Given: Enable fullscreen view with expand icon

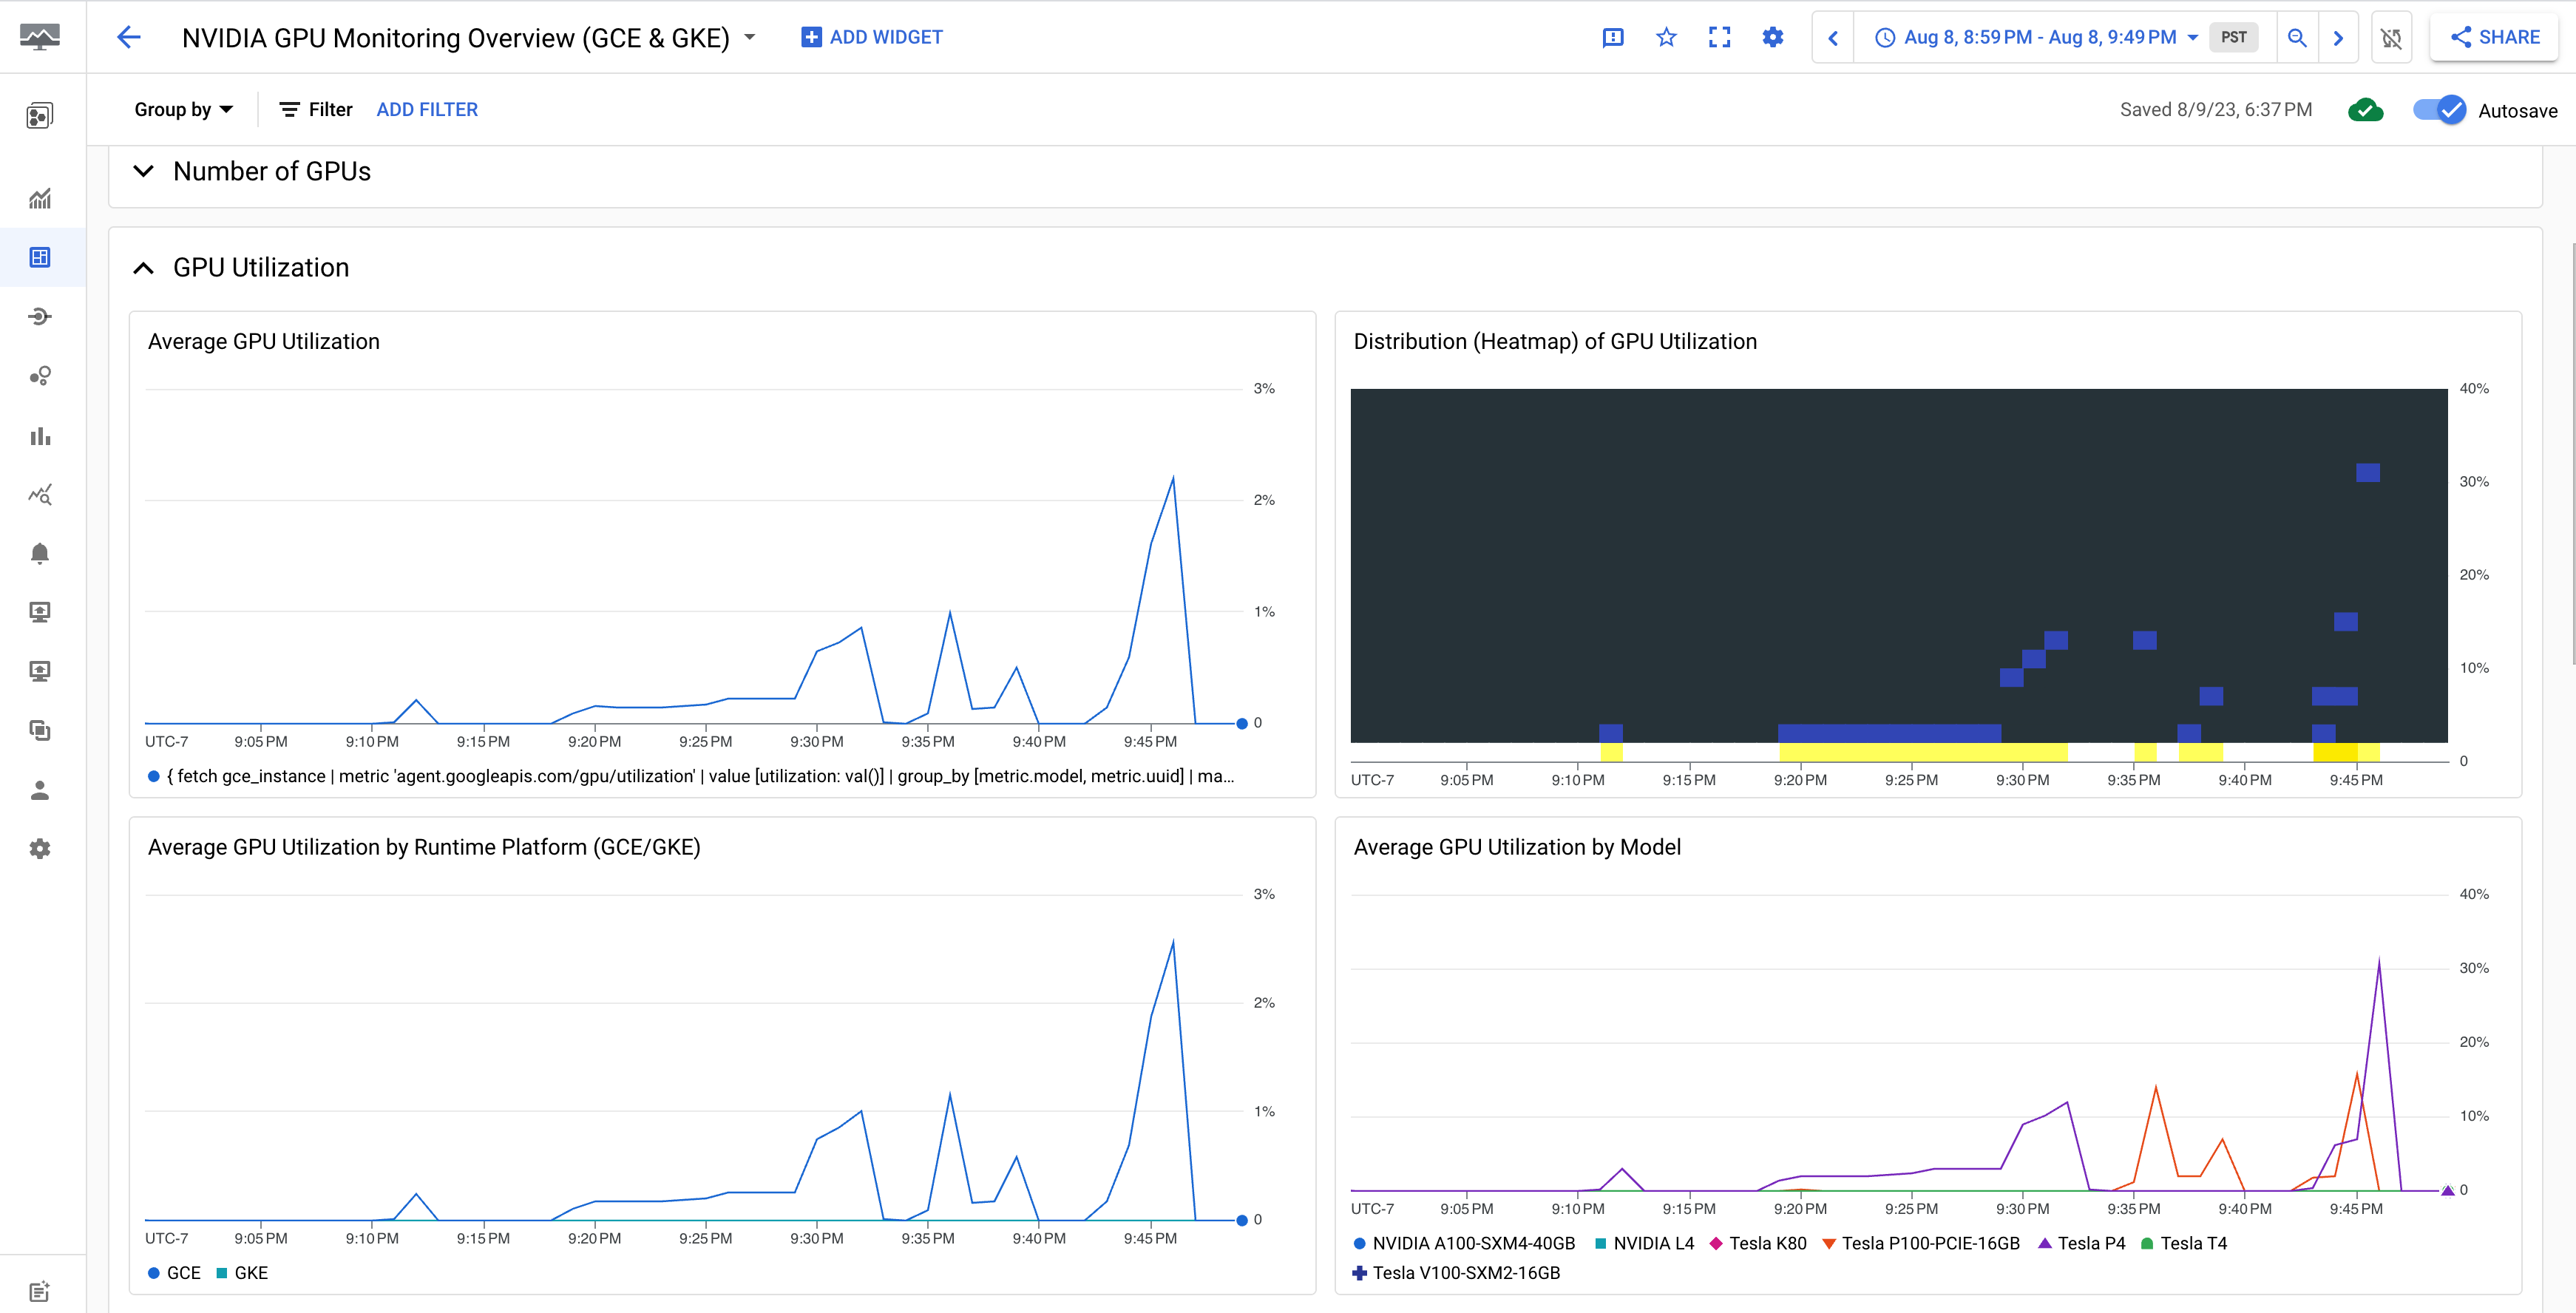Looking at the screenshot, I should click(1720, 37).
